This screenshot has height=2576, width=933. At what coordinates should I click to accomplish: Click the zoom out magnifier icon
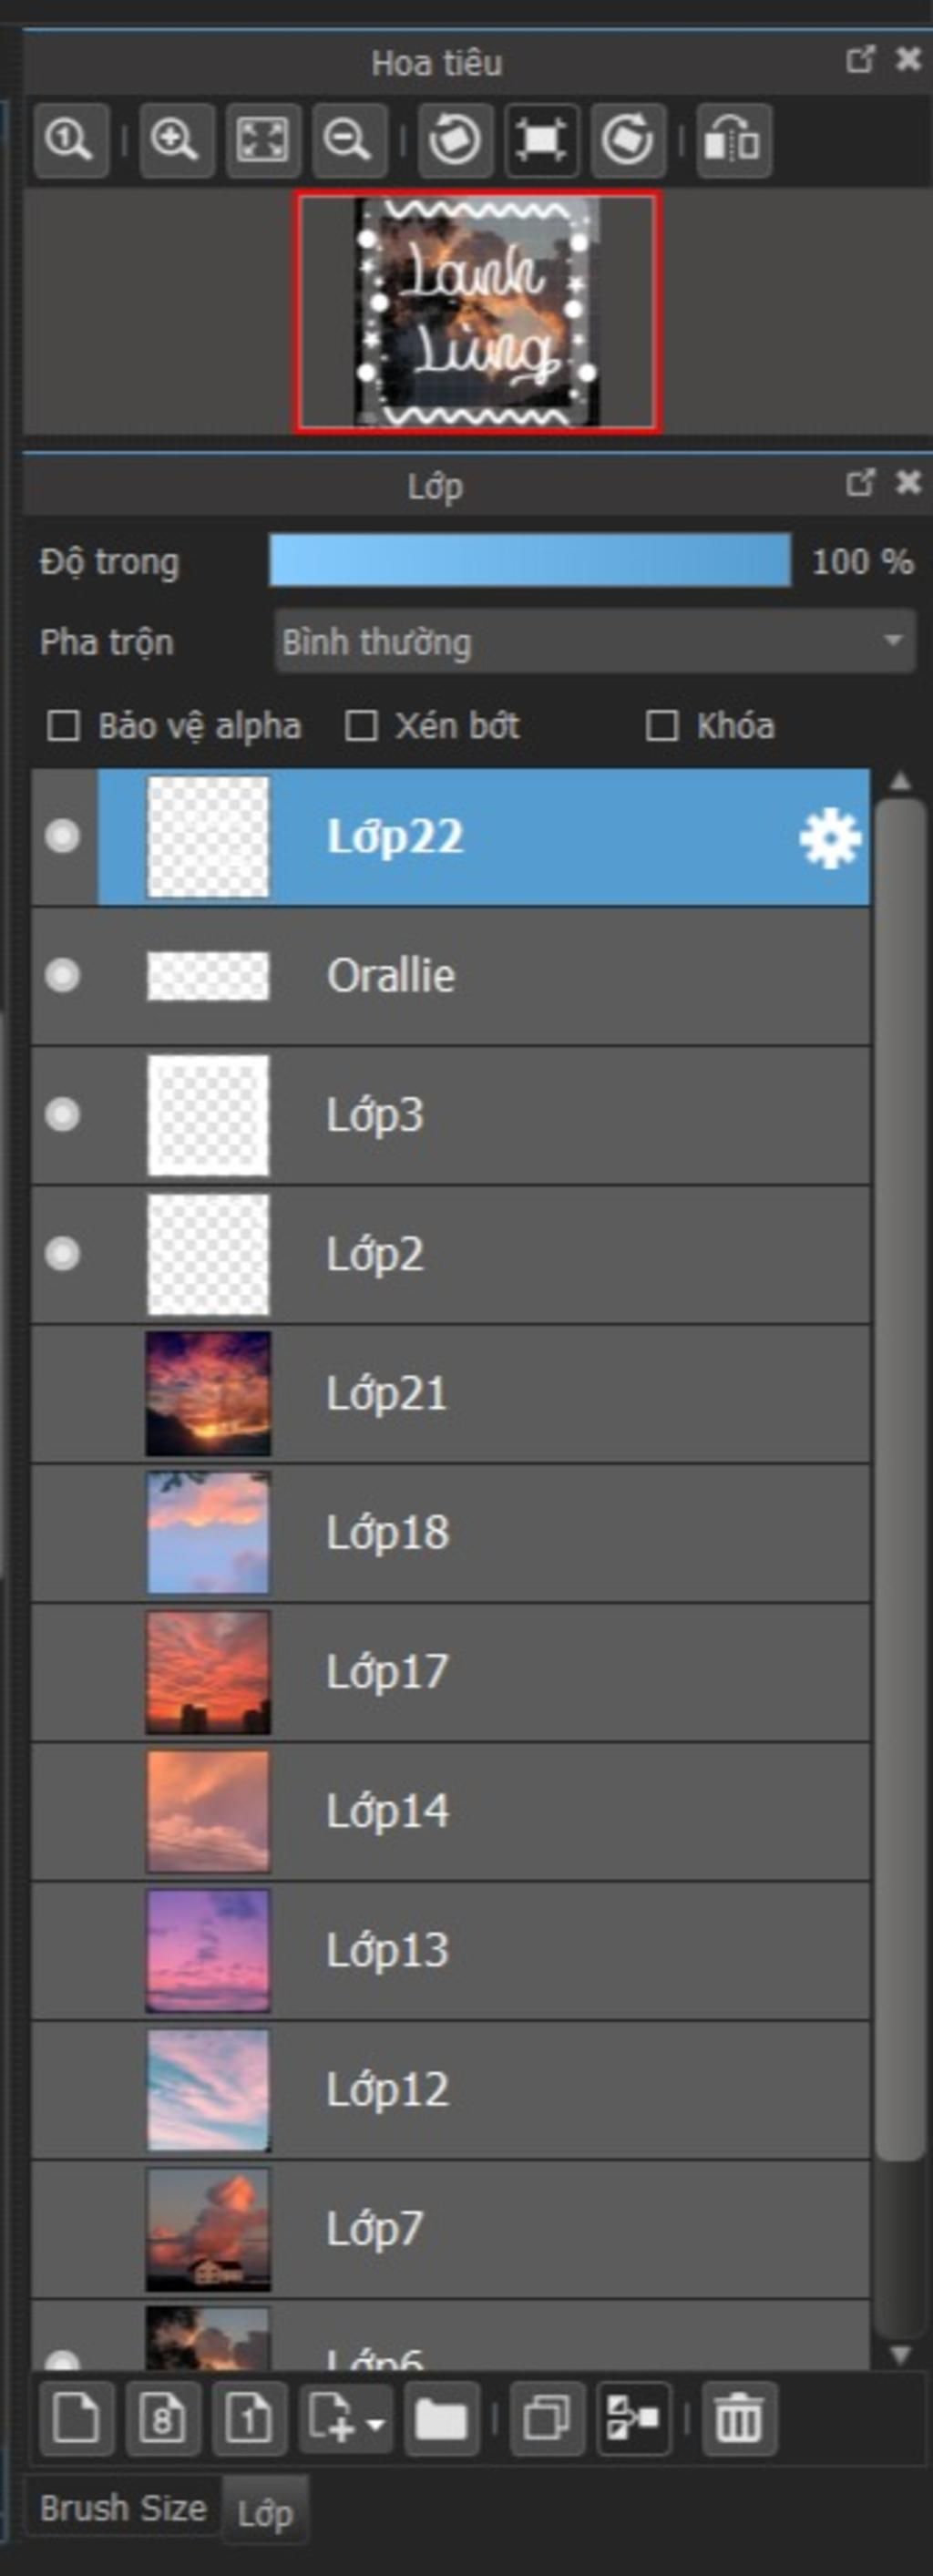[349, 140]
